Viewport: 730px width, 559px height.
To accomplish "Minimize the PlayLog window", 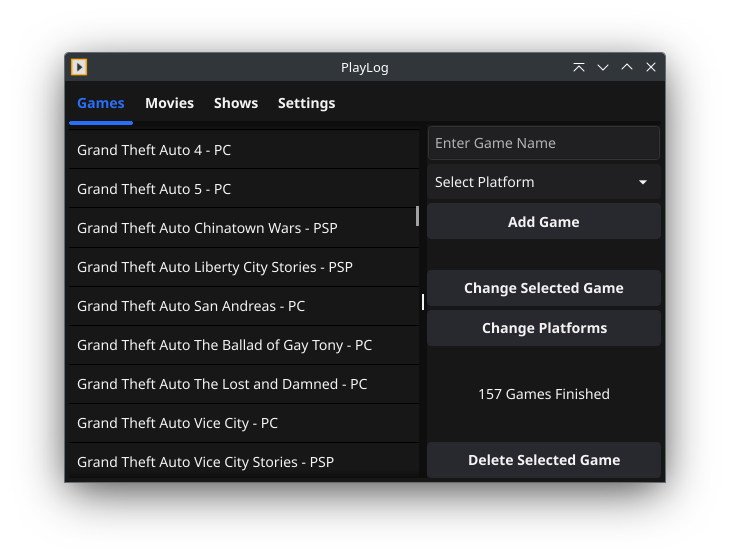I will (603, 67).
